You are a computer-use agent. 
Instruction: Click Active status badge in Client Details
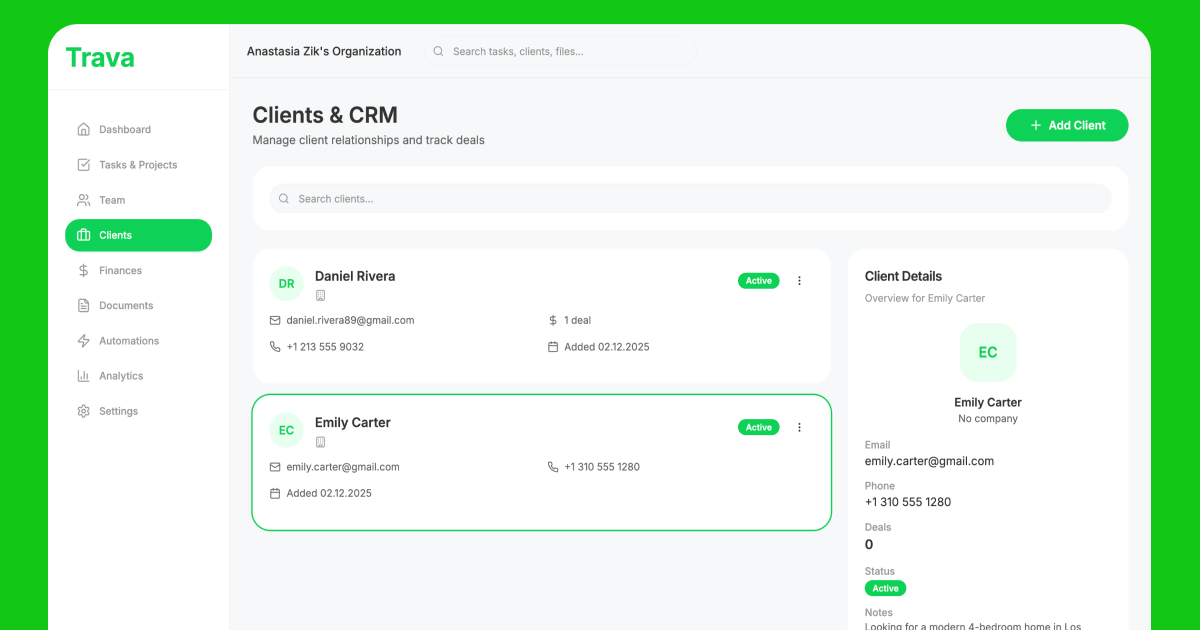(885, 588)
